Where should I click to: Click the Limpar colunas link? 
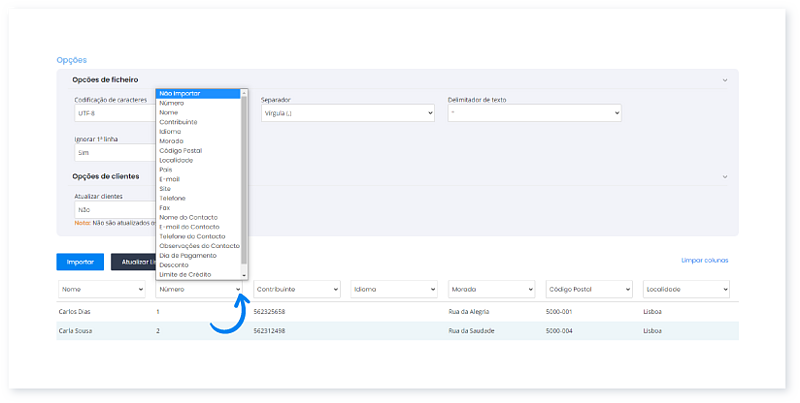(x=704, y=260)
